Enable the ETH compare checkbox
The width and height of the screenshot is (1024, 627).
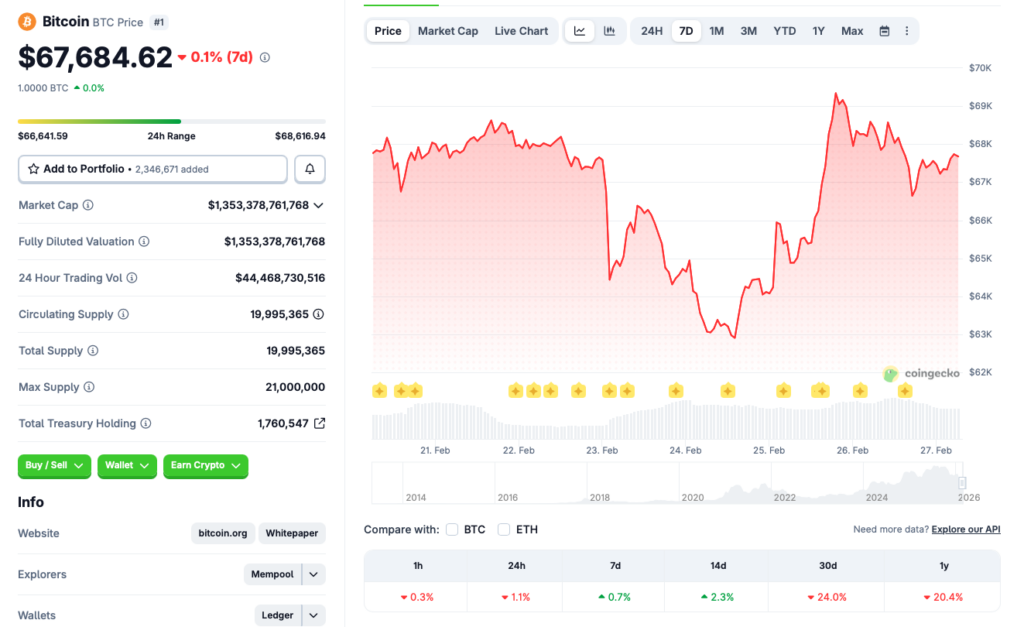click(x=503, y=529)
